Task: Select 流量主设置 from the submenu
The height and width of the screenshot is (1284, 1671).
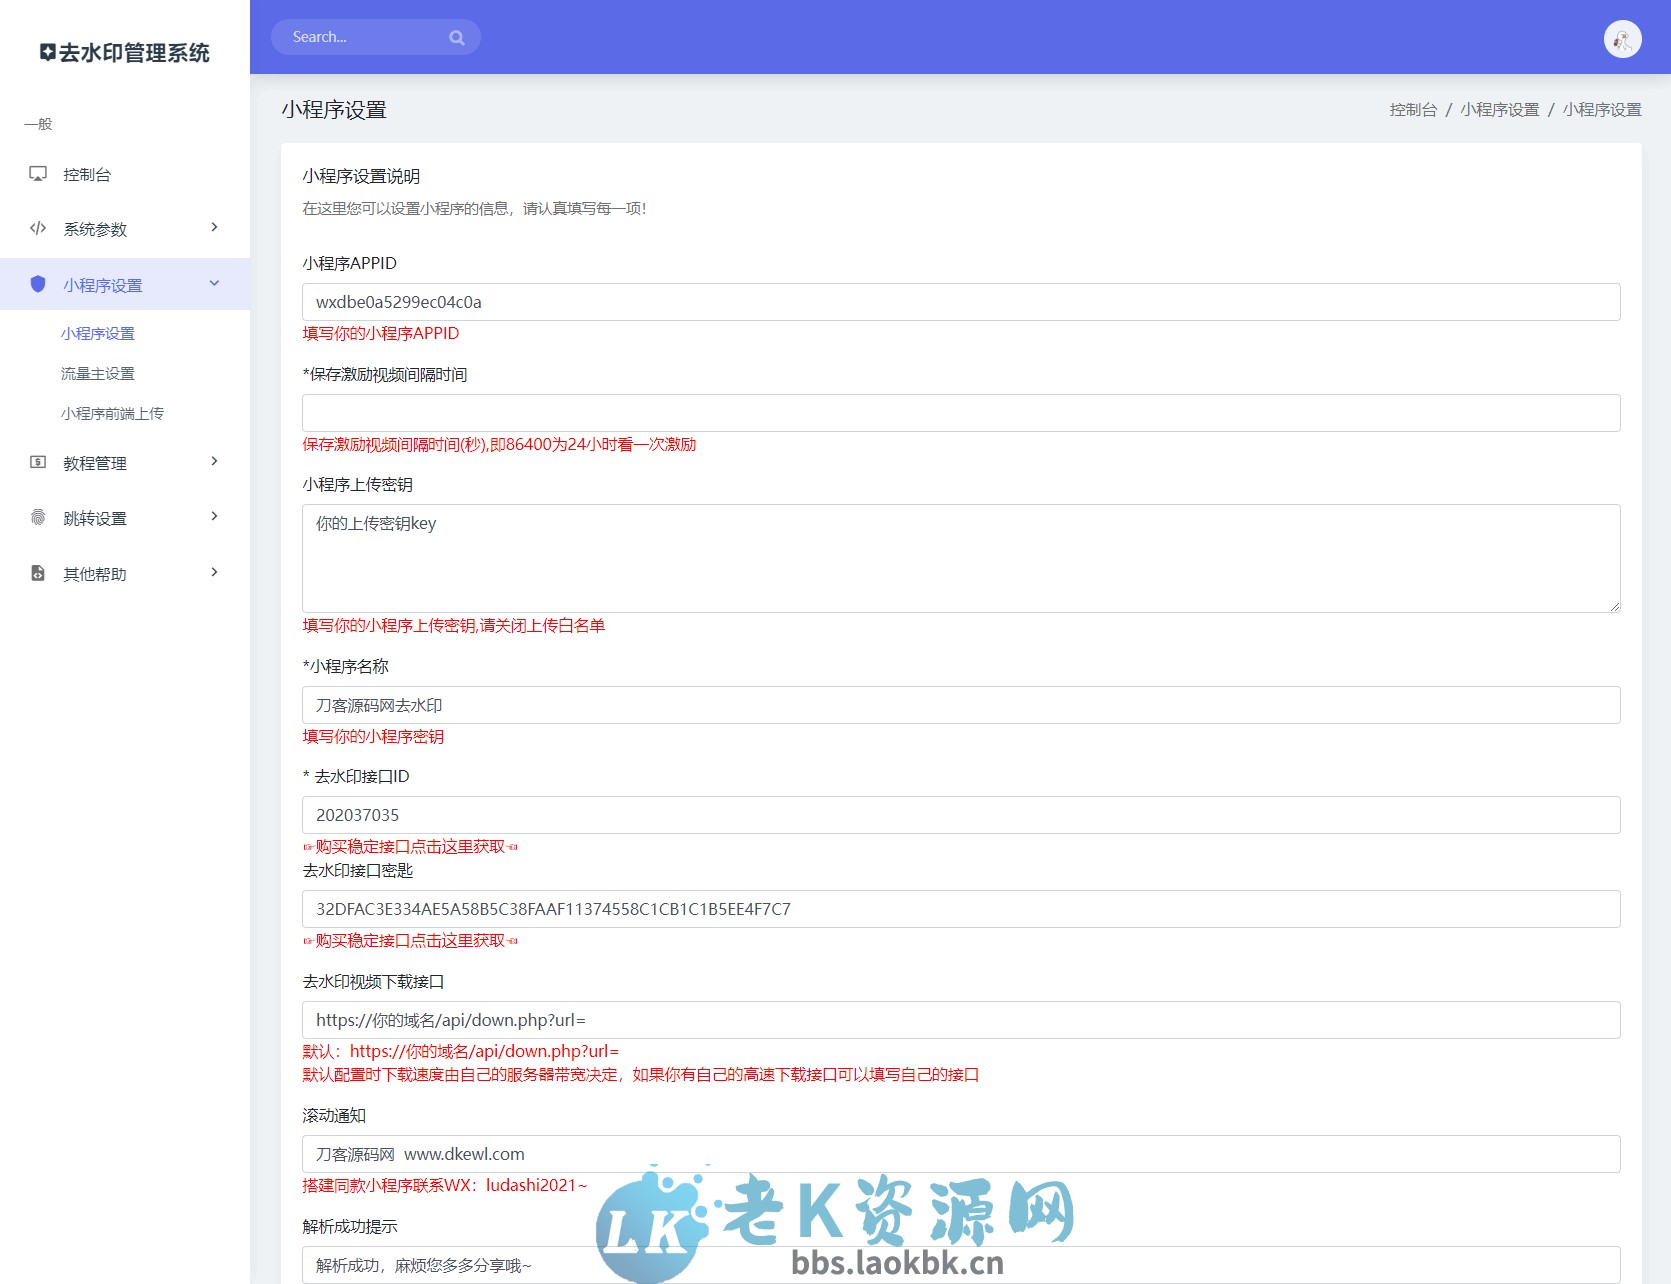Action: (x=99, y=373)
